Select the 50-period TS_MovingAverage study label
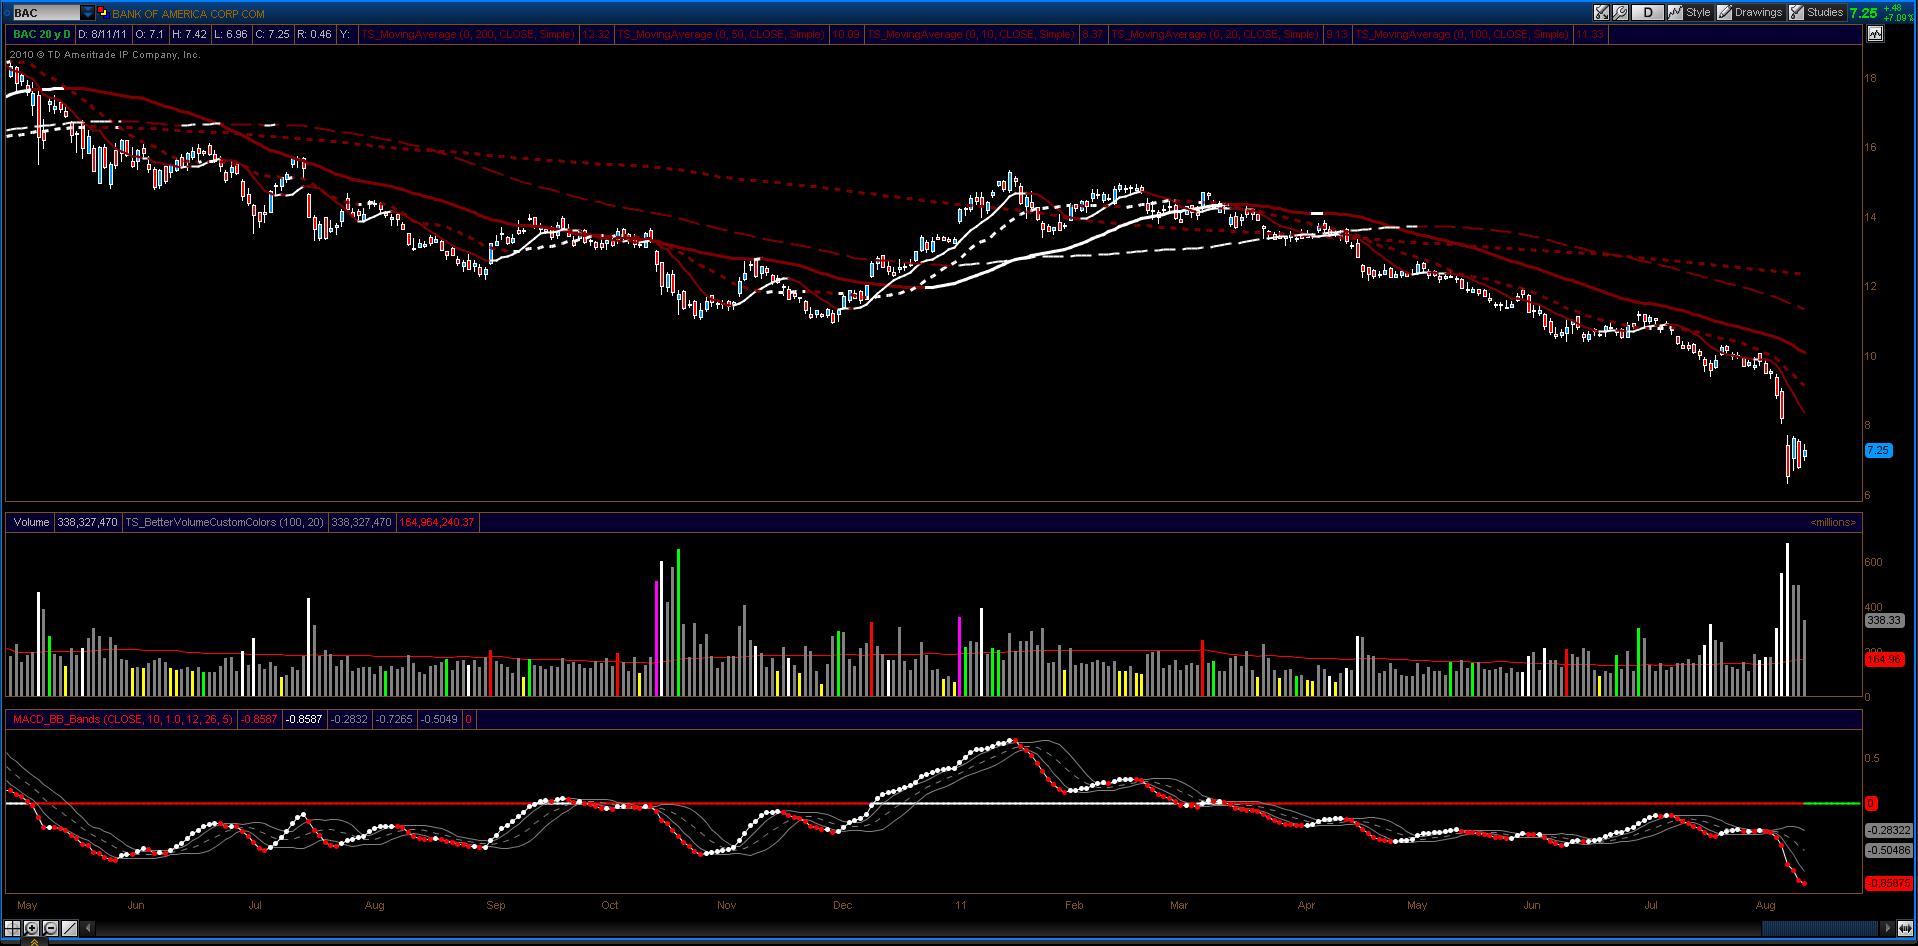The width and height of the screenshot is (1918, 946). tap(721, 34)
